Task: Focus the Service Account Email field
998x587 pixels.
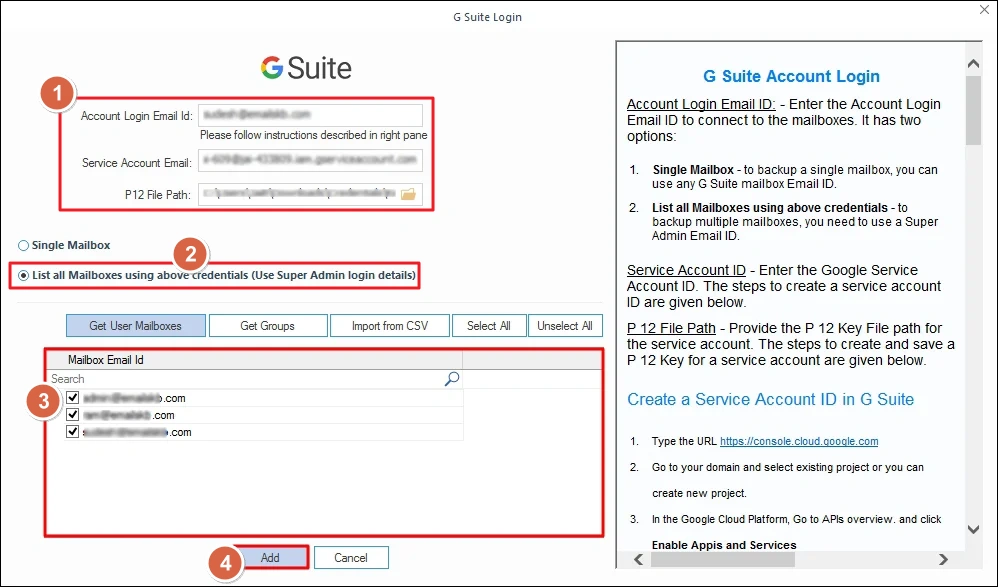Action: 310,161
